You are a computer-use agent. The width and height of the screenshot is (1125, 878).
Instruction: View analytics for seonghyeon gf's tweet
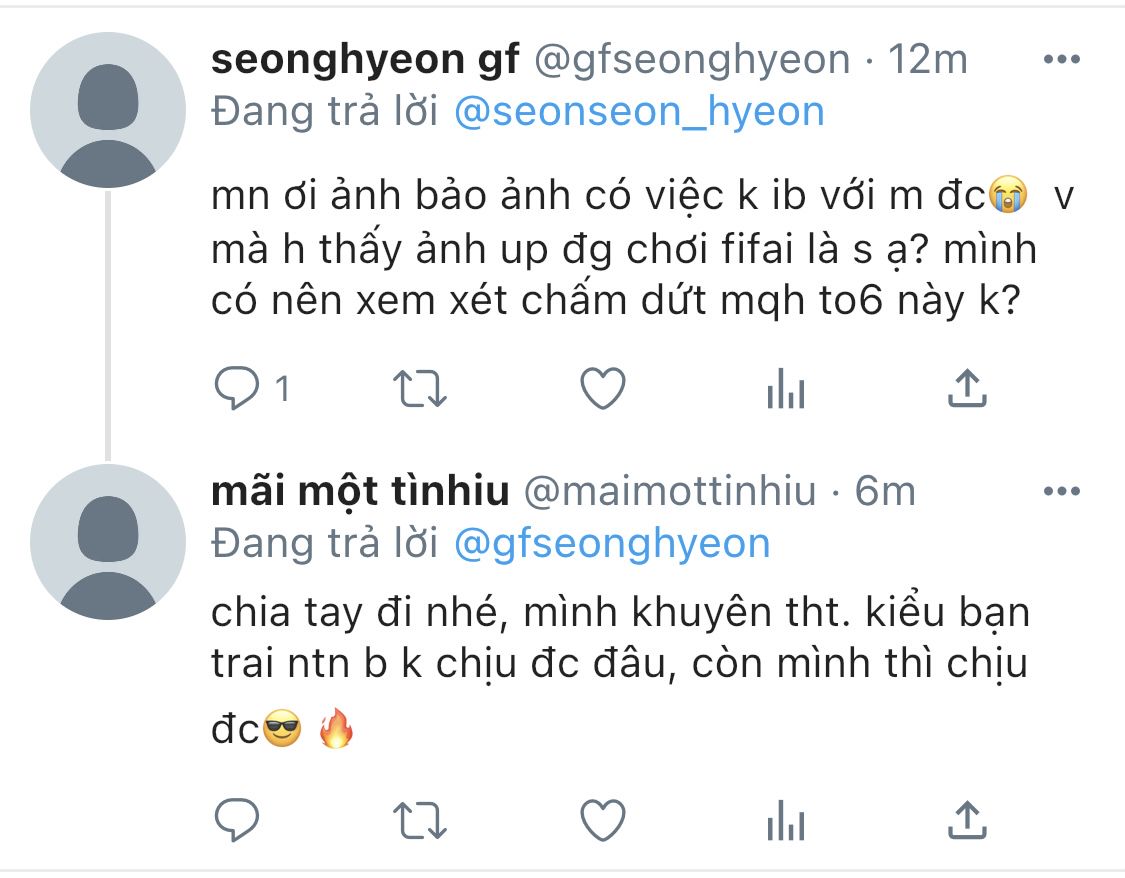785,389
